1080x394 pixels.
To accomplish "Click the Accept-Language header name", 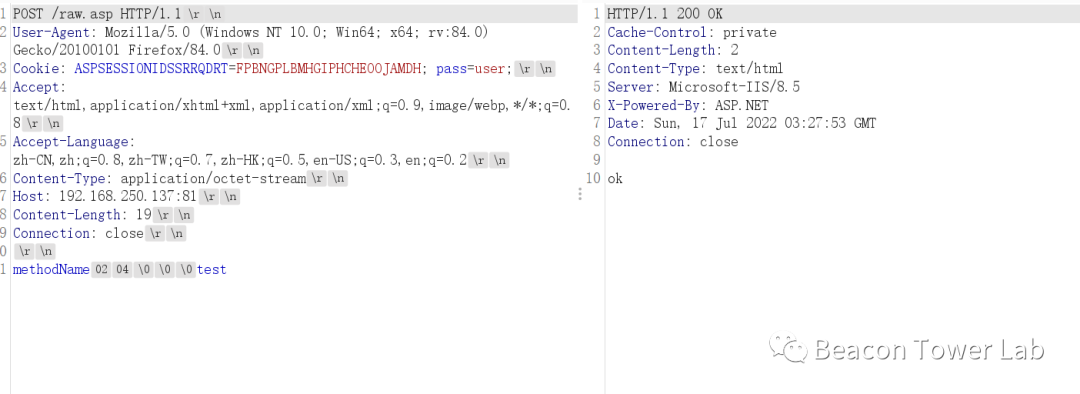I will coord(70,141).
